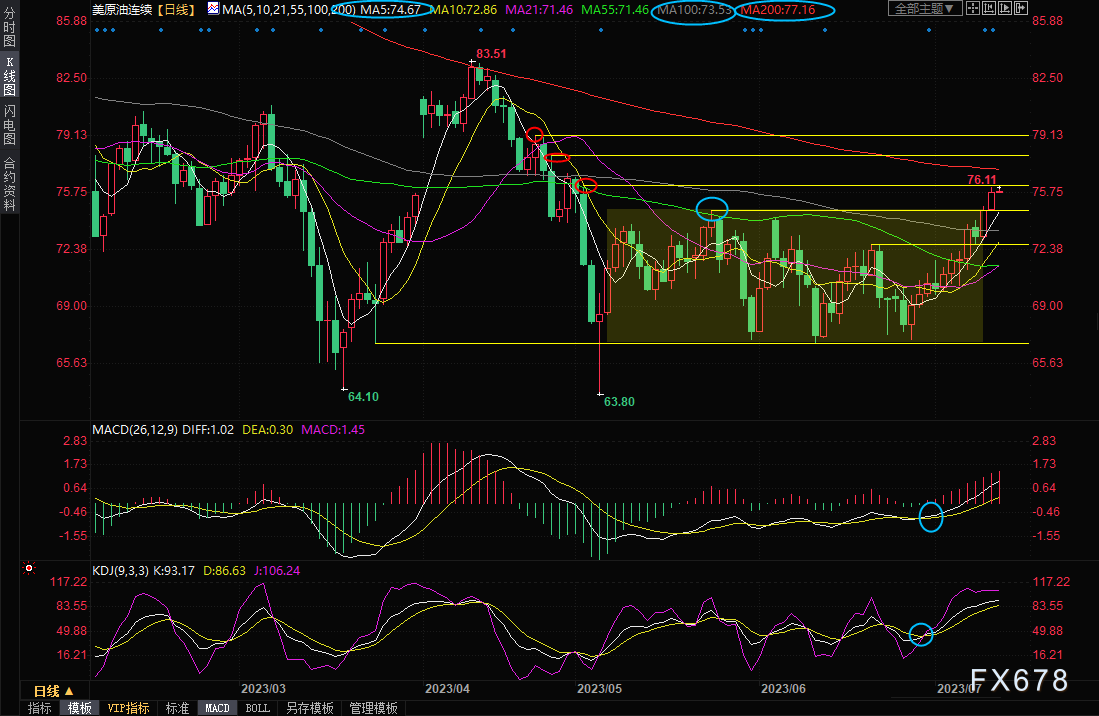Screen dimensions: 1099x716
Task: Click the 2023/06 date label
Action: [783, 689]
